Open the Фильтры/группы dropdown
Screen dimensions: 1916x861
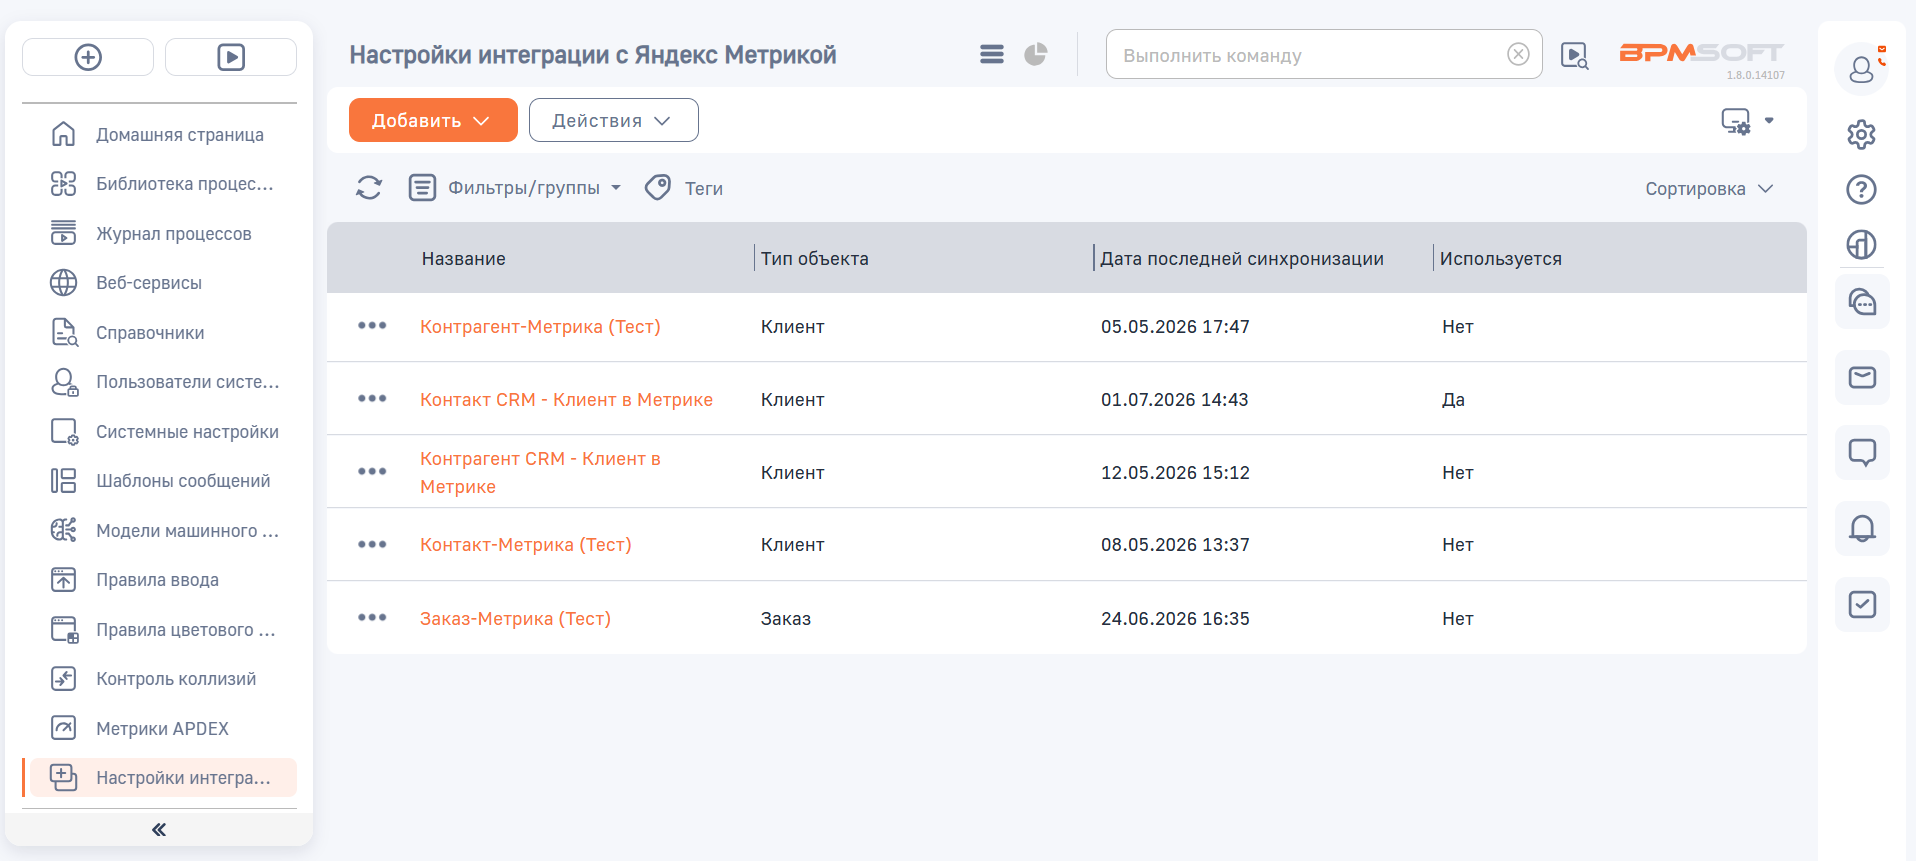click(516, 188)
